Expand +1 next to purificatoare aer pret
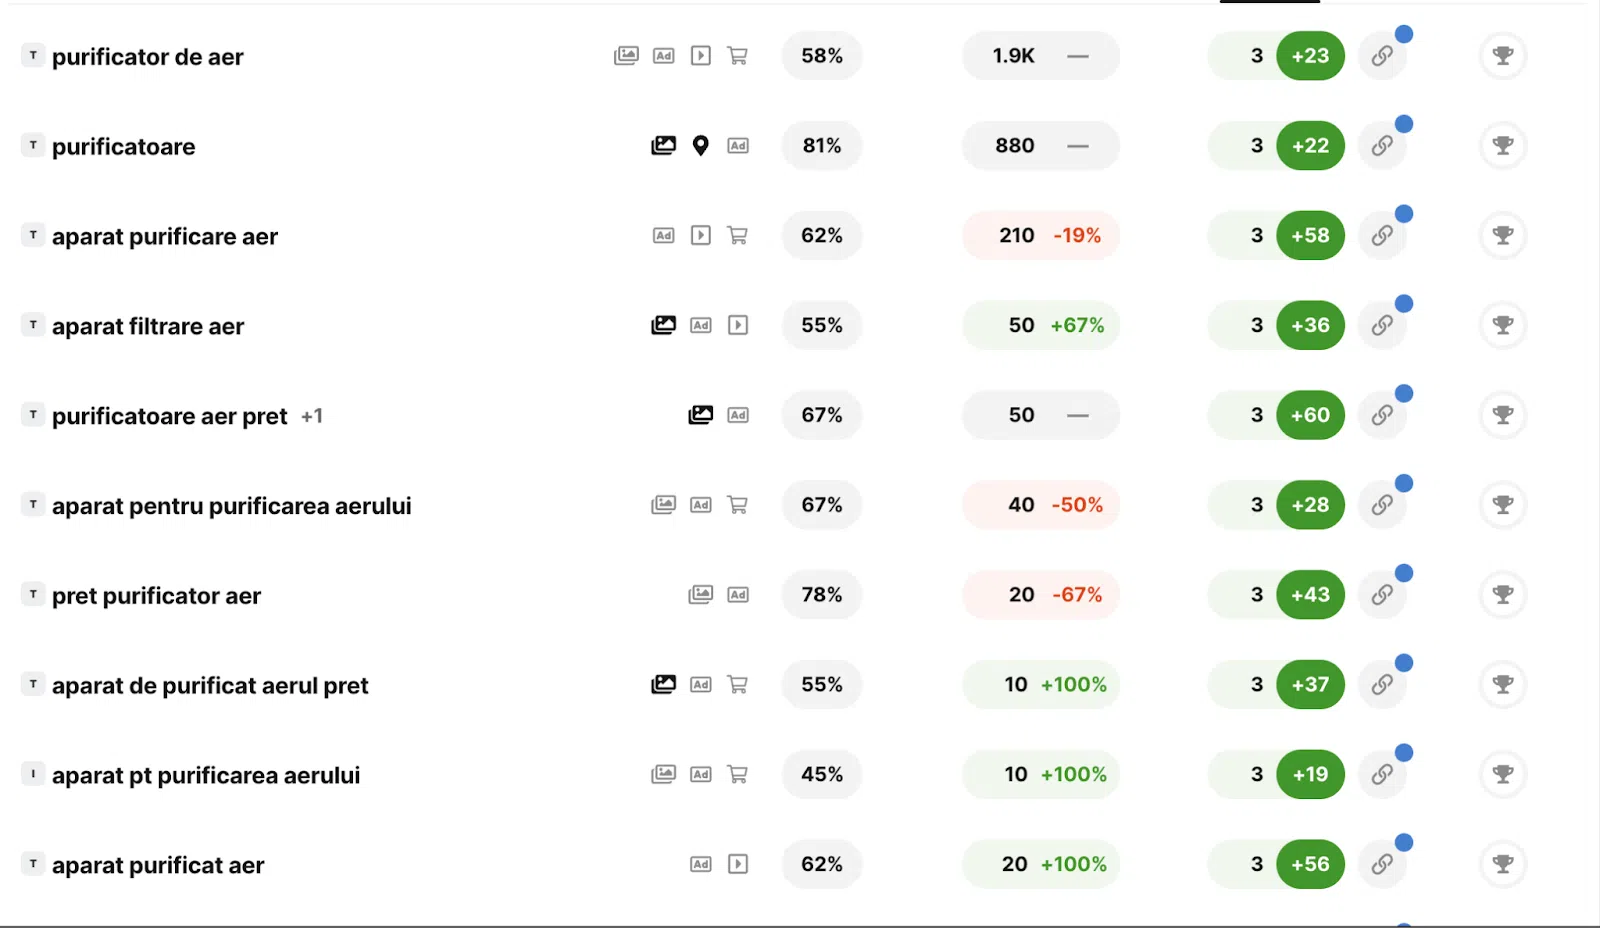The image size is (1600, 928). click(312, 416)
